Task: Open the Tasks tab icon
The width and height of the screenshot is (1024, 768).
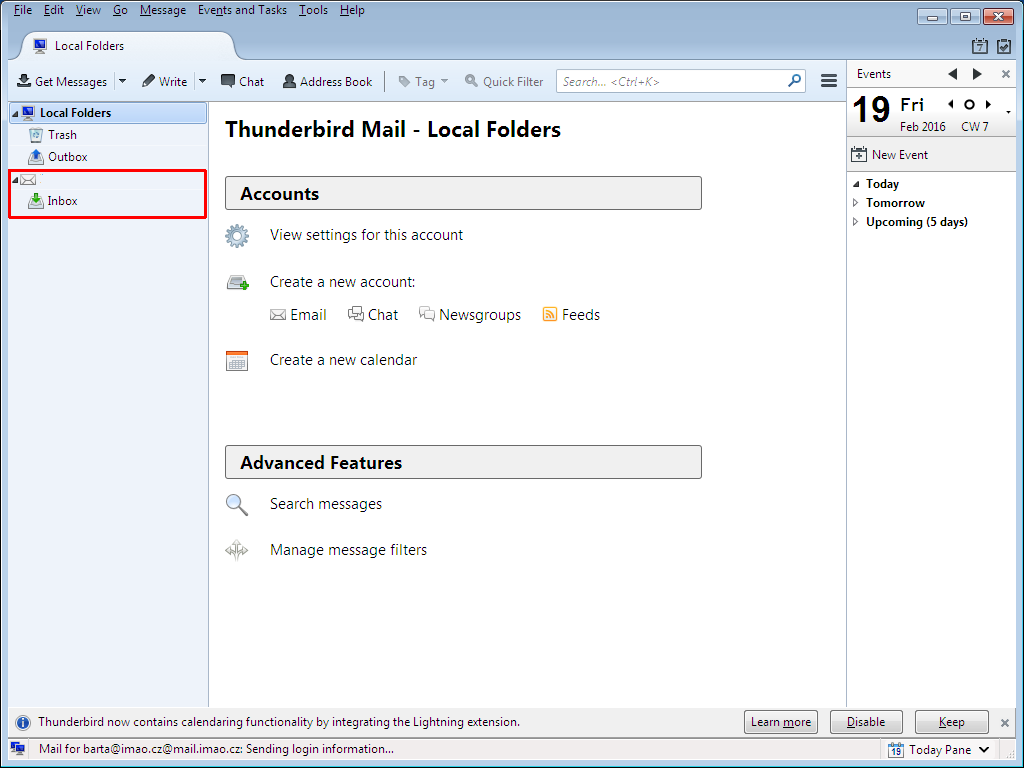Action: coord(1004,46)
